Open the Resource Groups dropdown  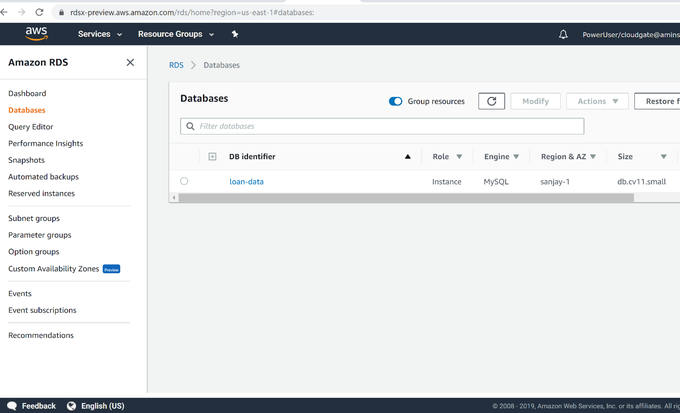tap(176, 34)
